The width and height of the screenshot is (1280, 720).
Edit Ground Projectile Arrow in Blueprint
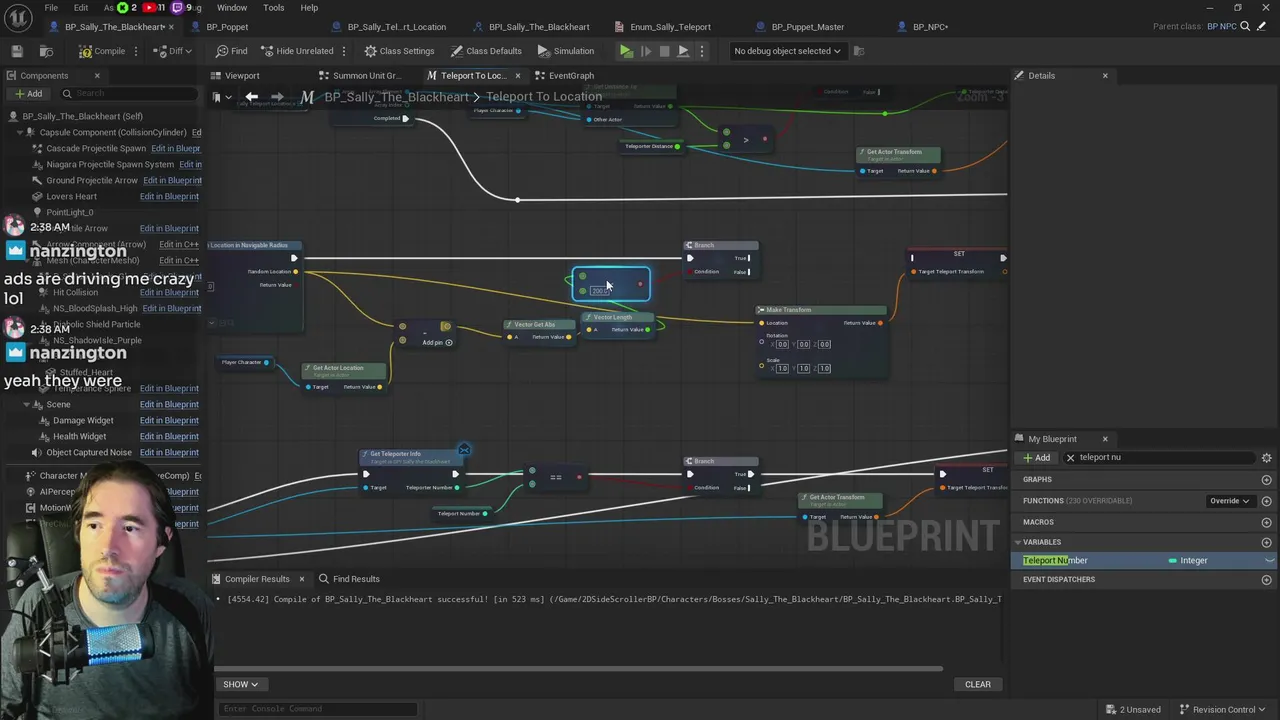click(x=172, y=180)
